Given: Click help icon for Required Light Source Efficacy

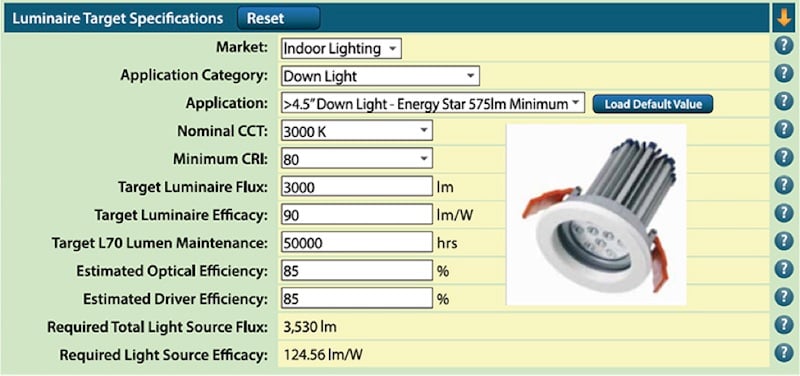Looking at the screenshot, I should coord(784,353).
